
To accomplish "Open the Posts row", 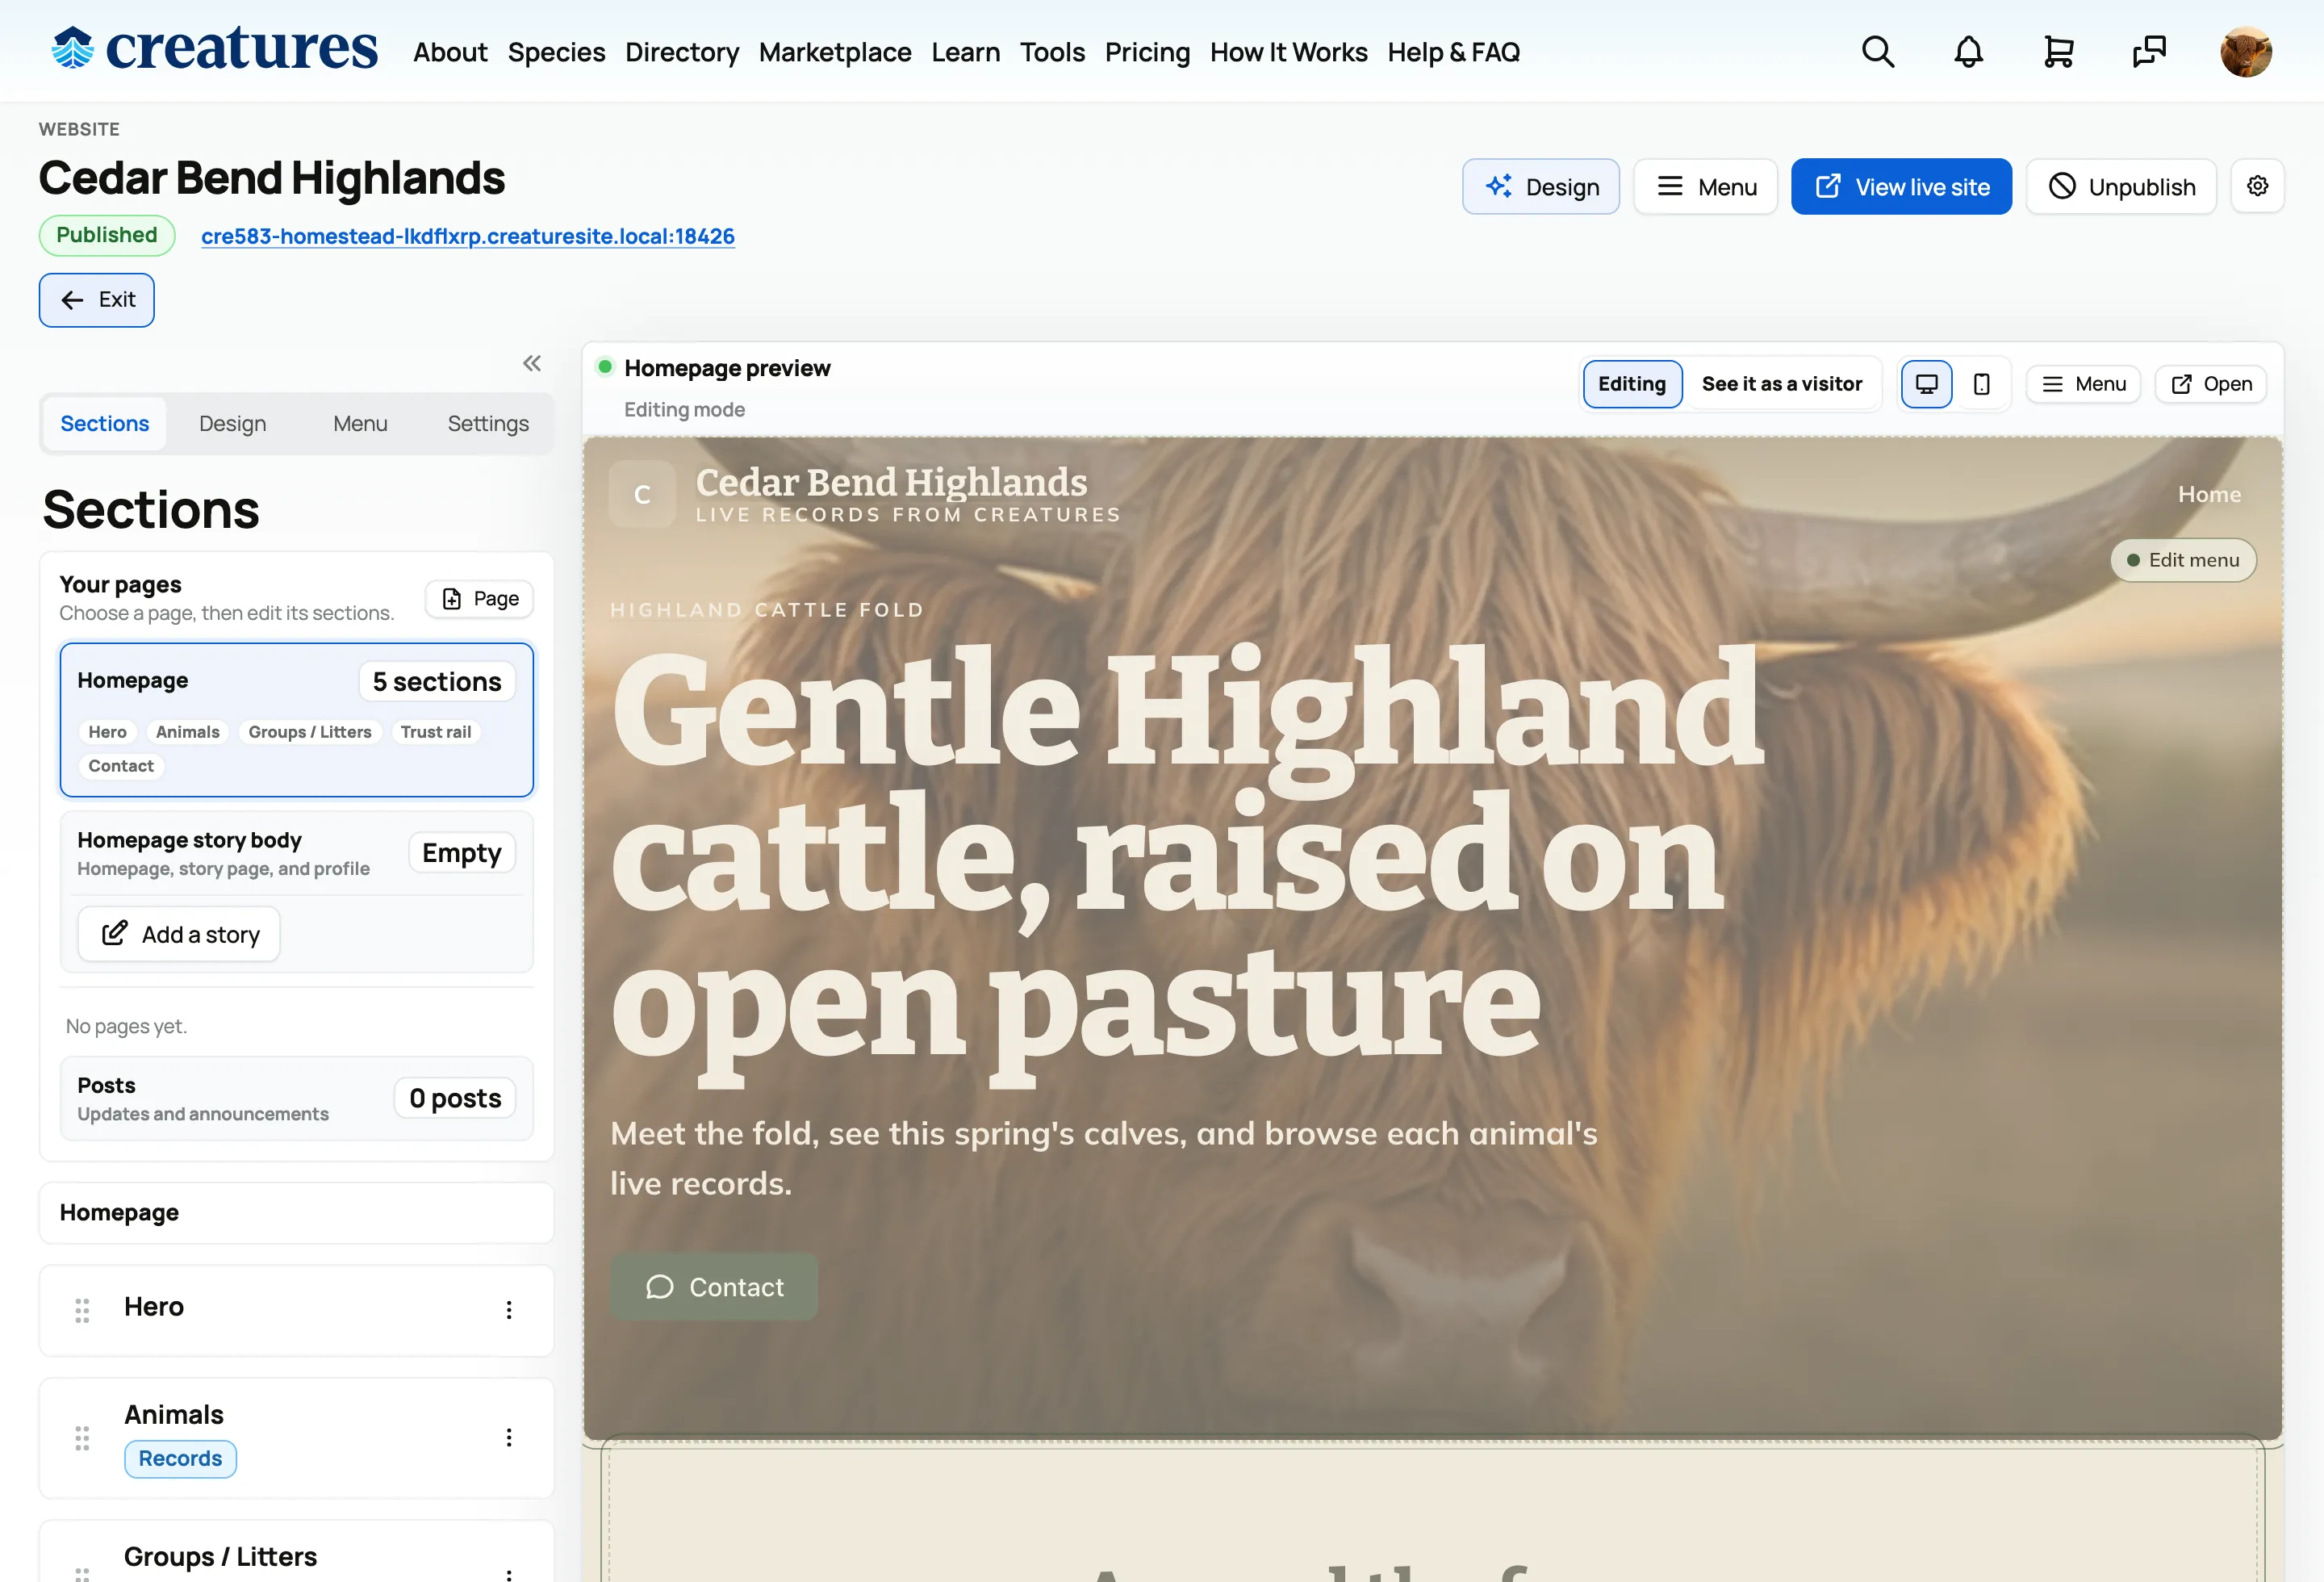I will (297, 1098).
